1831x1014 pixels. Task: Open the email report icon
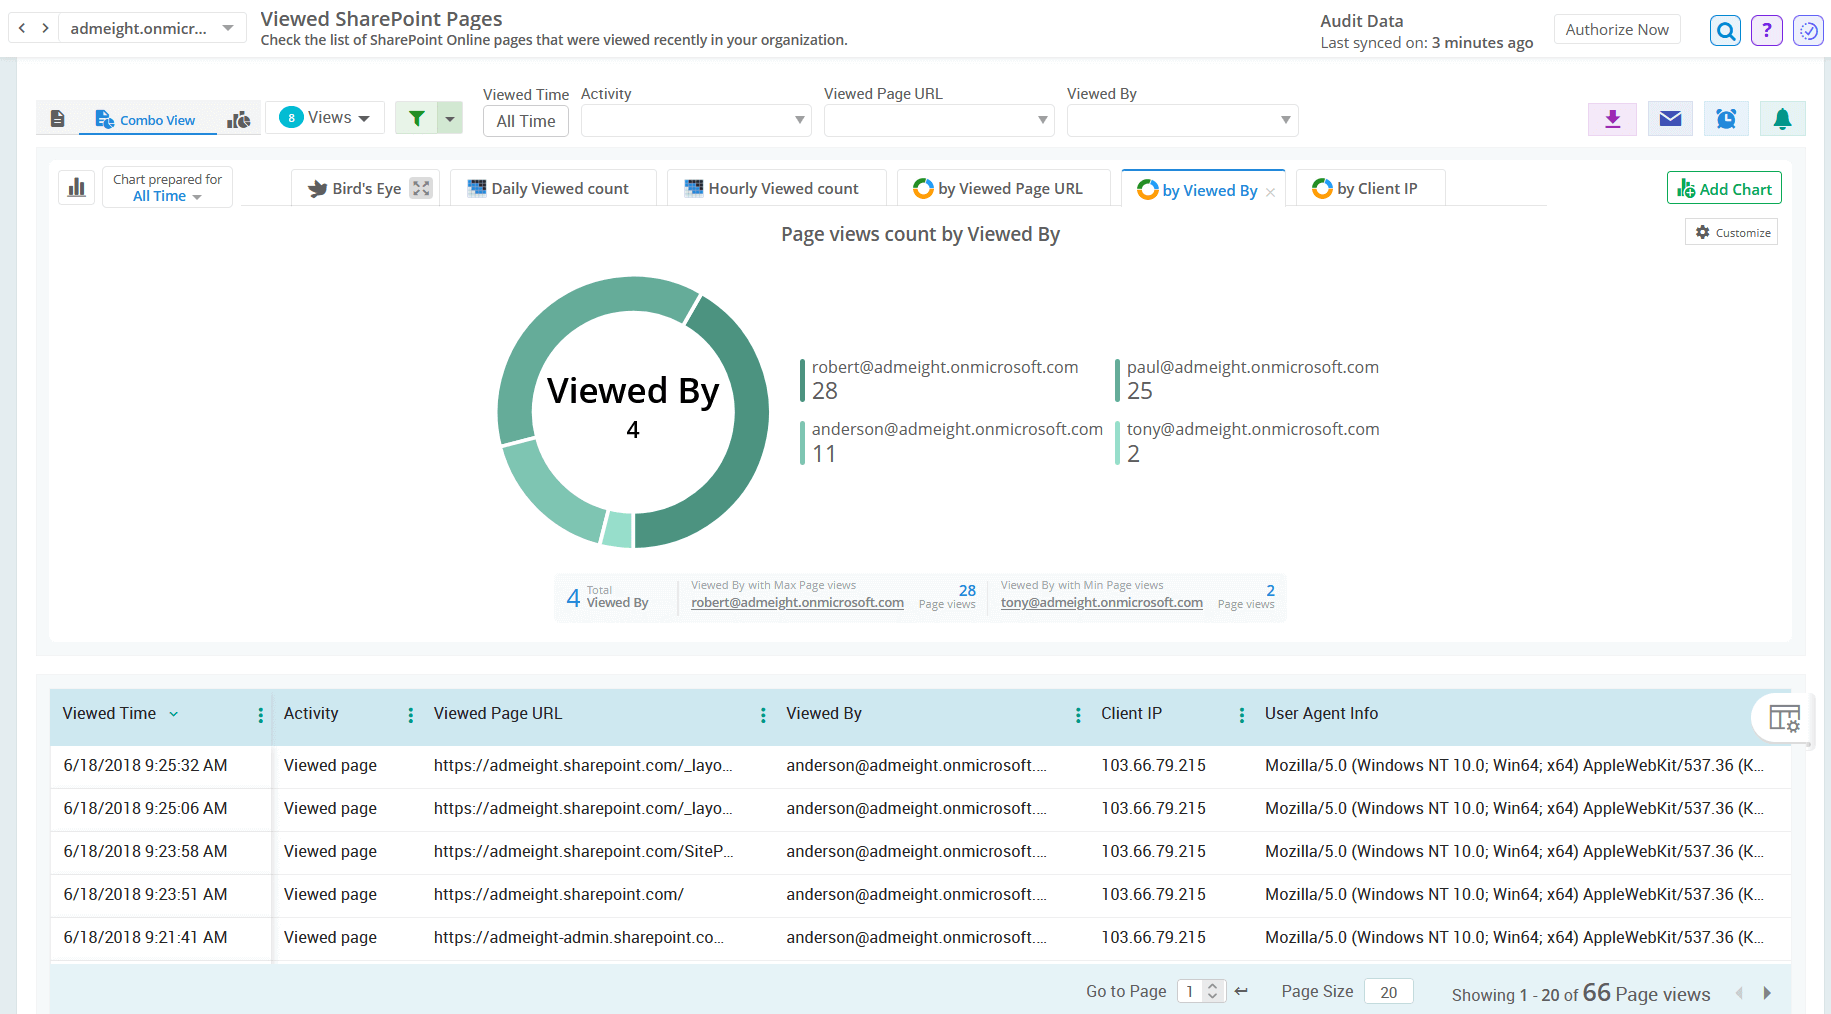[x=1669, y=118]
